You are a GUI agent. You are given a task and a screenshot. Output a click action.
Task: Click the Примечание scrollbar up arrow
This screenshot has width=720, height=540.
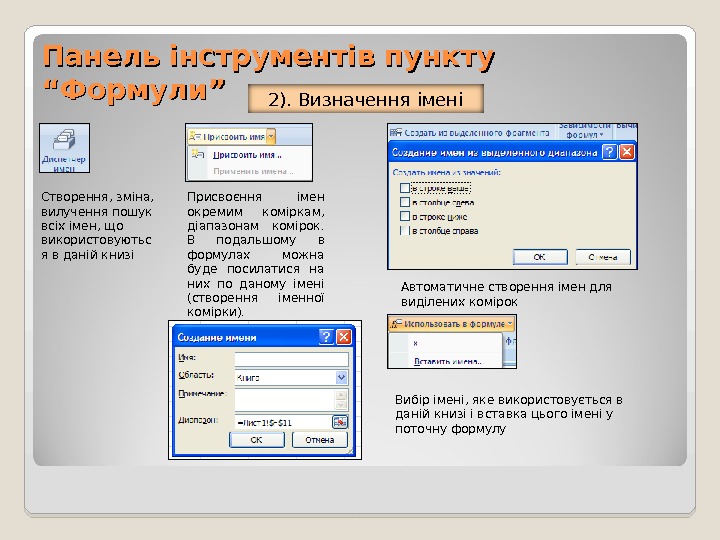click(341, 395)
